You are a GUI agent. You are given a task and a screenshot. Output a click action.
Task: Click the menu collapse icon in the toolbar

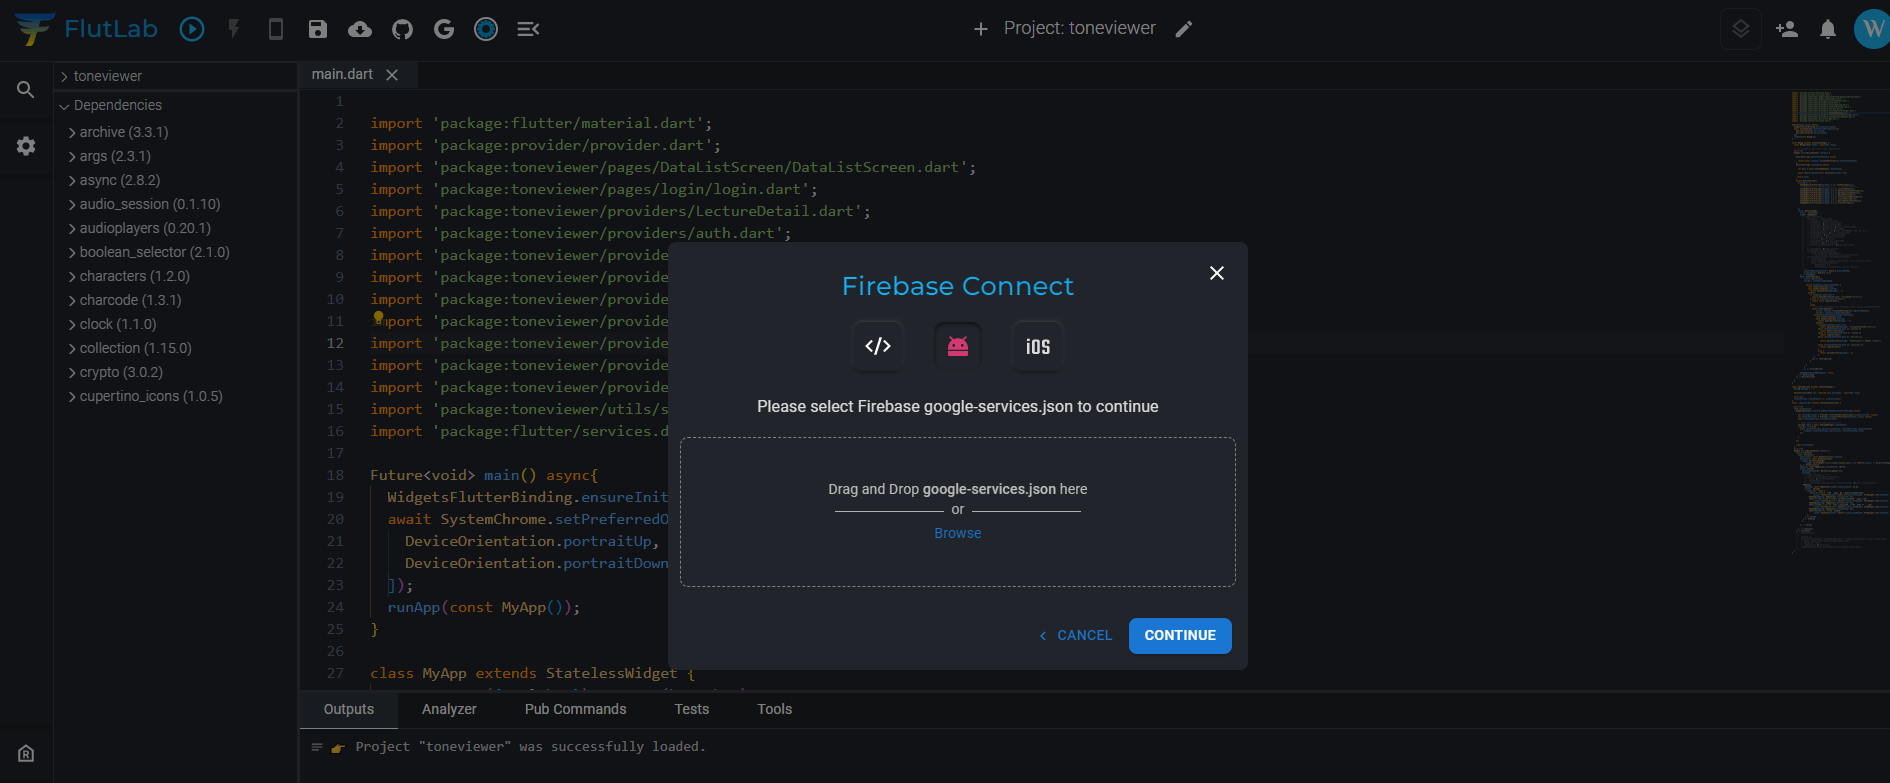coord(528,29)
